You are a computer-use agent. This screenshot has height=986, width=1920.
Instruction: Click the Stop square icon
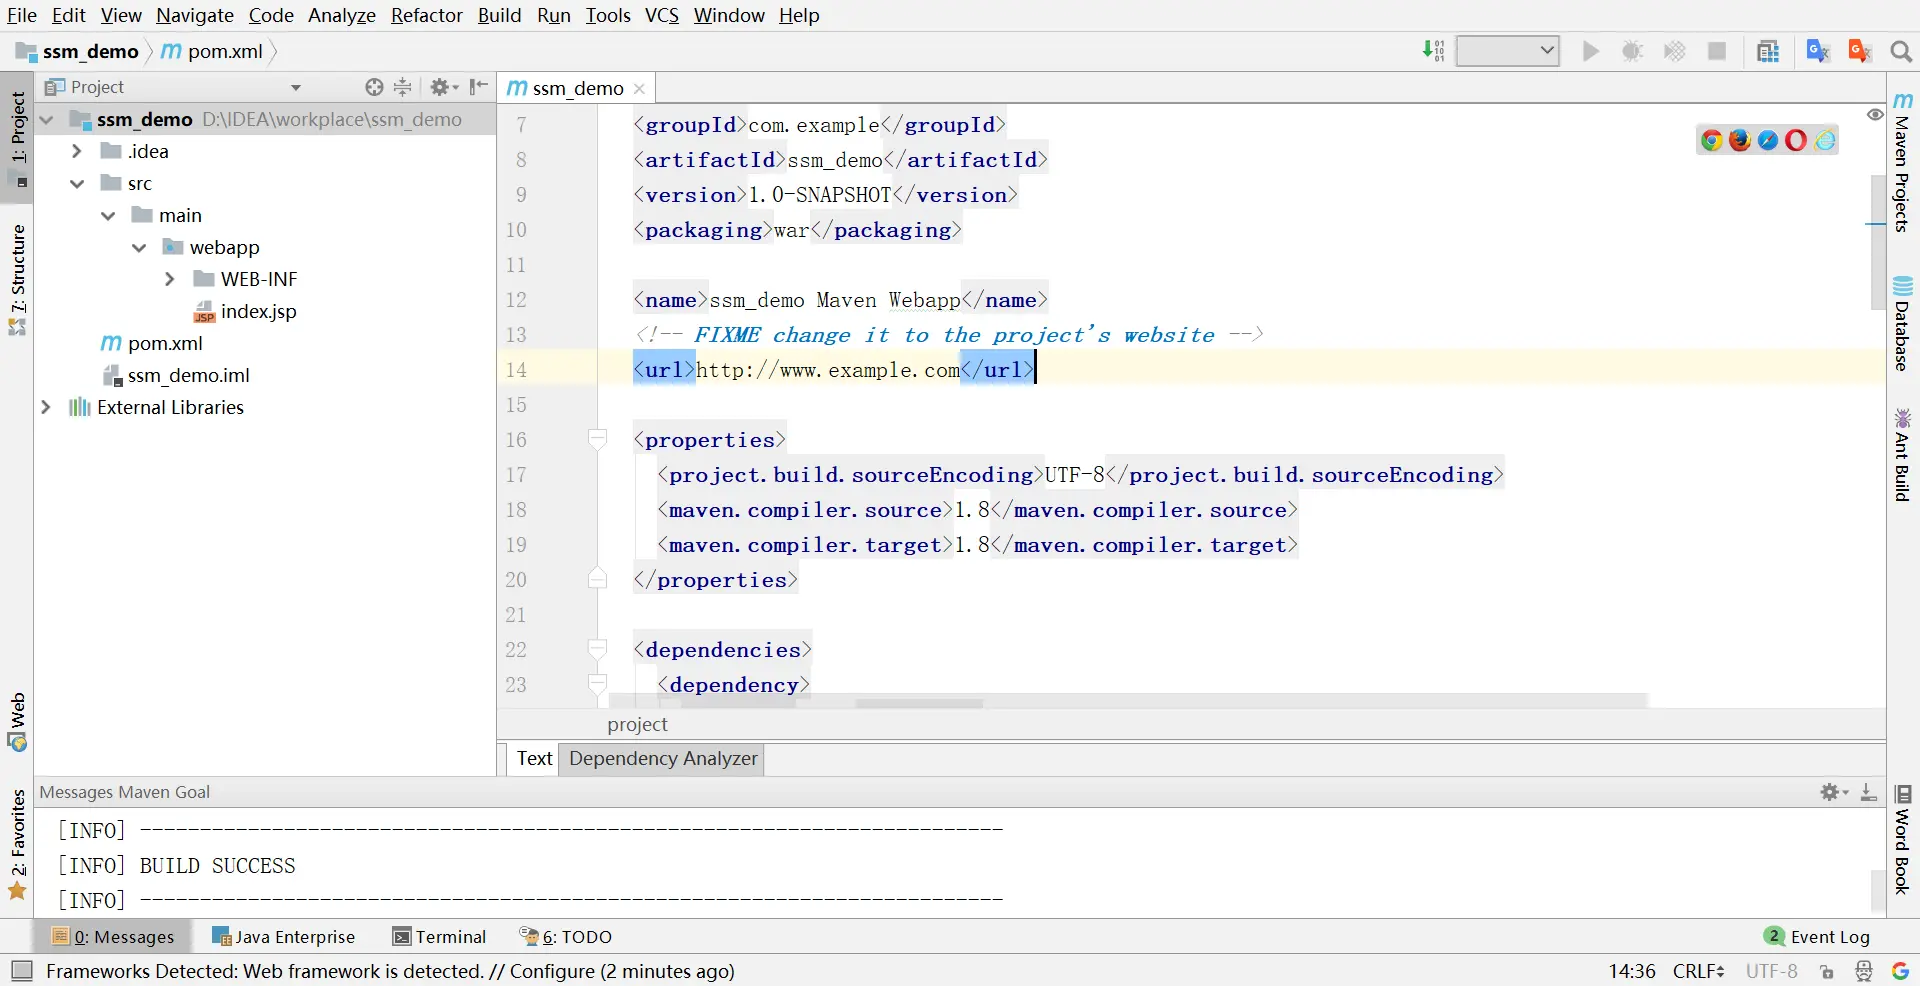coord(1717,51)
